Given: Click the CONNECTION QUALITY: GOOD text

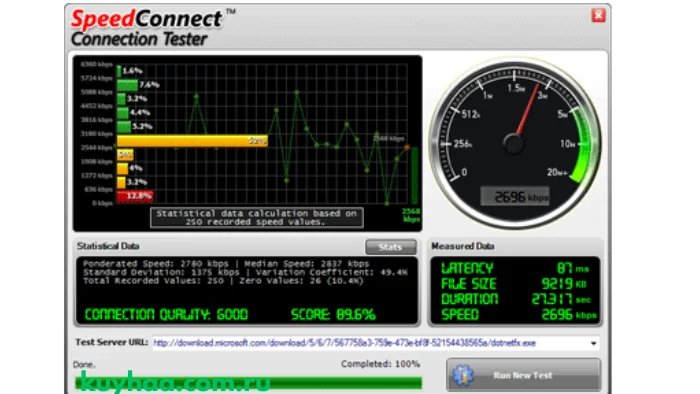Looking at the screenshot, I should [166, 315].
